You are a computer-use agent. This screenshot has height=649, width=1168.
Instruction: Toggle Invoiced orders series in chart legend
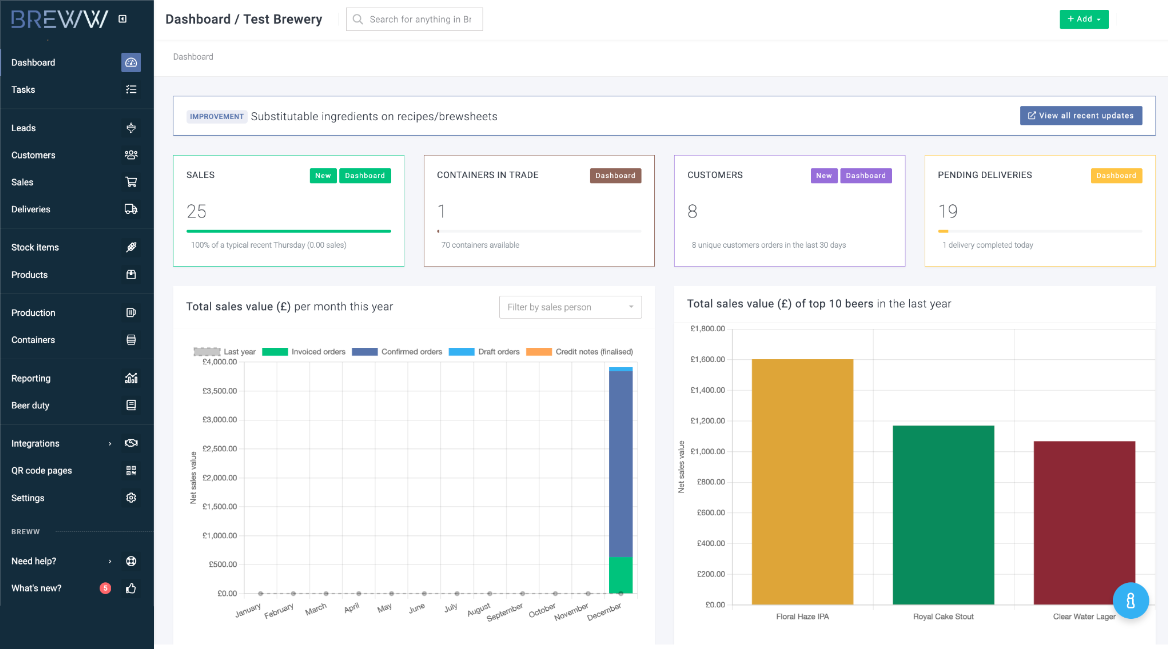click(275, 352)
